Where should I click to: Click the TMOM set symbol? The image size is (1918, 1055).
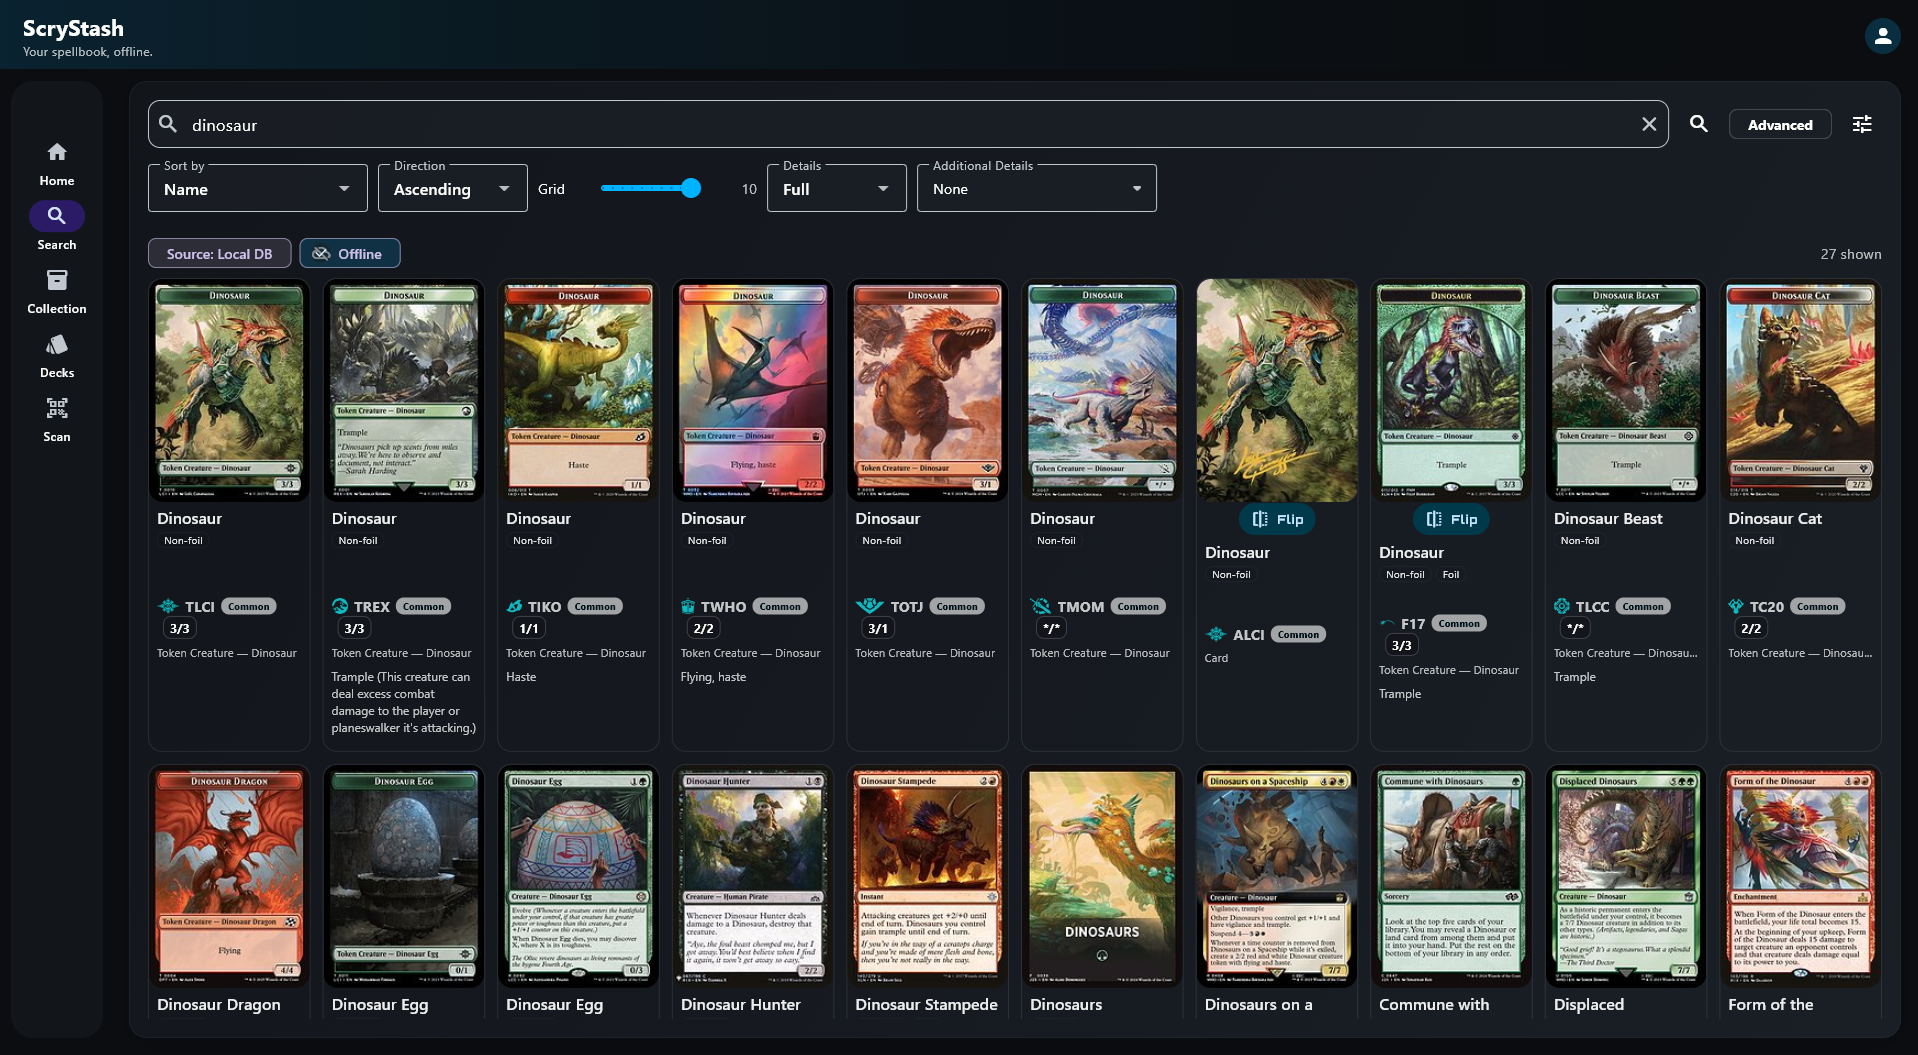coord(1041,606)
